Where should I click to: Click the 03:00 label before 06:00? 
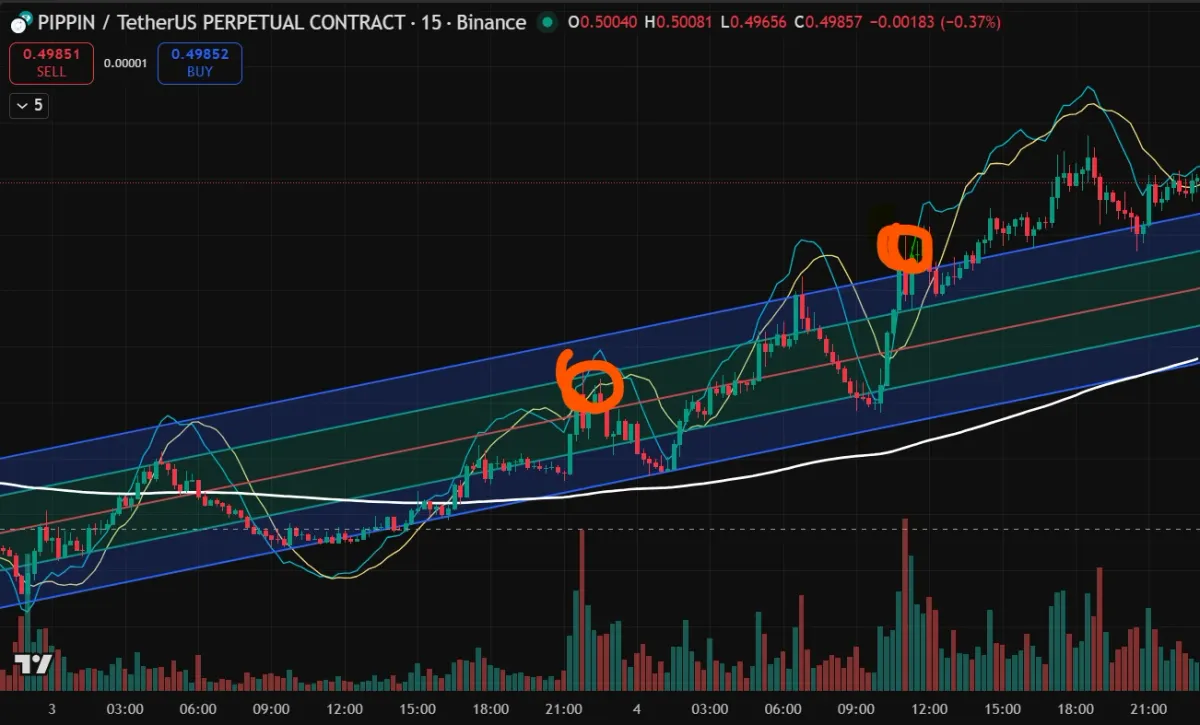pos(124,709)
